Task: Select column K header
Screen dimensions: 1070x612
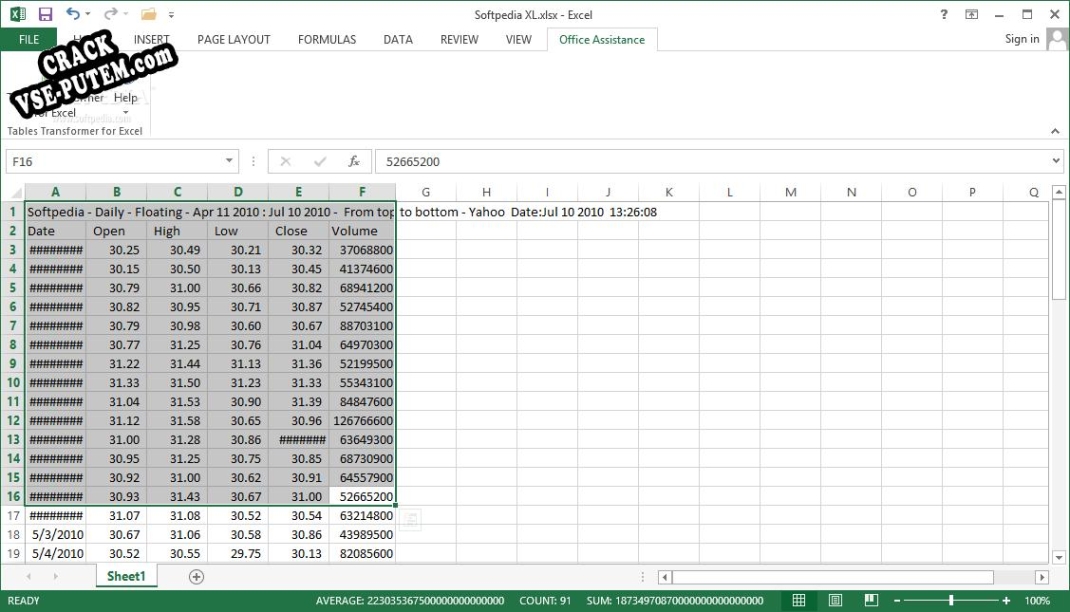Action: click(x=669, y=192)
